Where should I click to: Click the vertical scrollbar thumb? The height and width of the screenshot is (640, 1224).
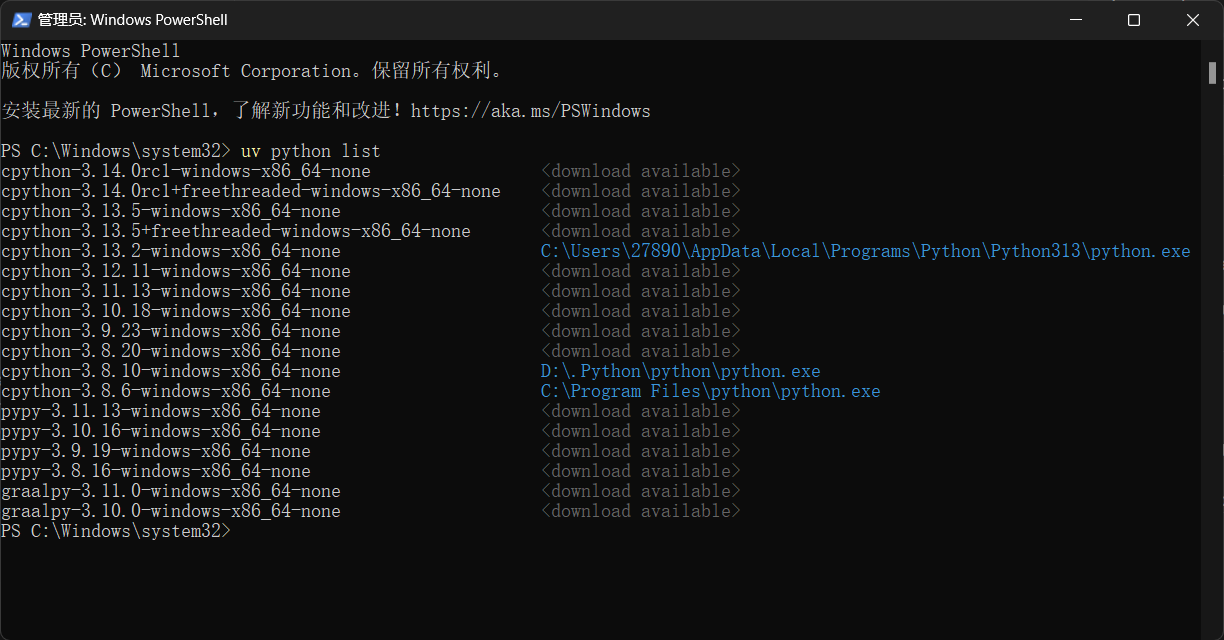(x=1212, y=72)
